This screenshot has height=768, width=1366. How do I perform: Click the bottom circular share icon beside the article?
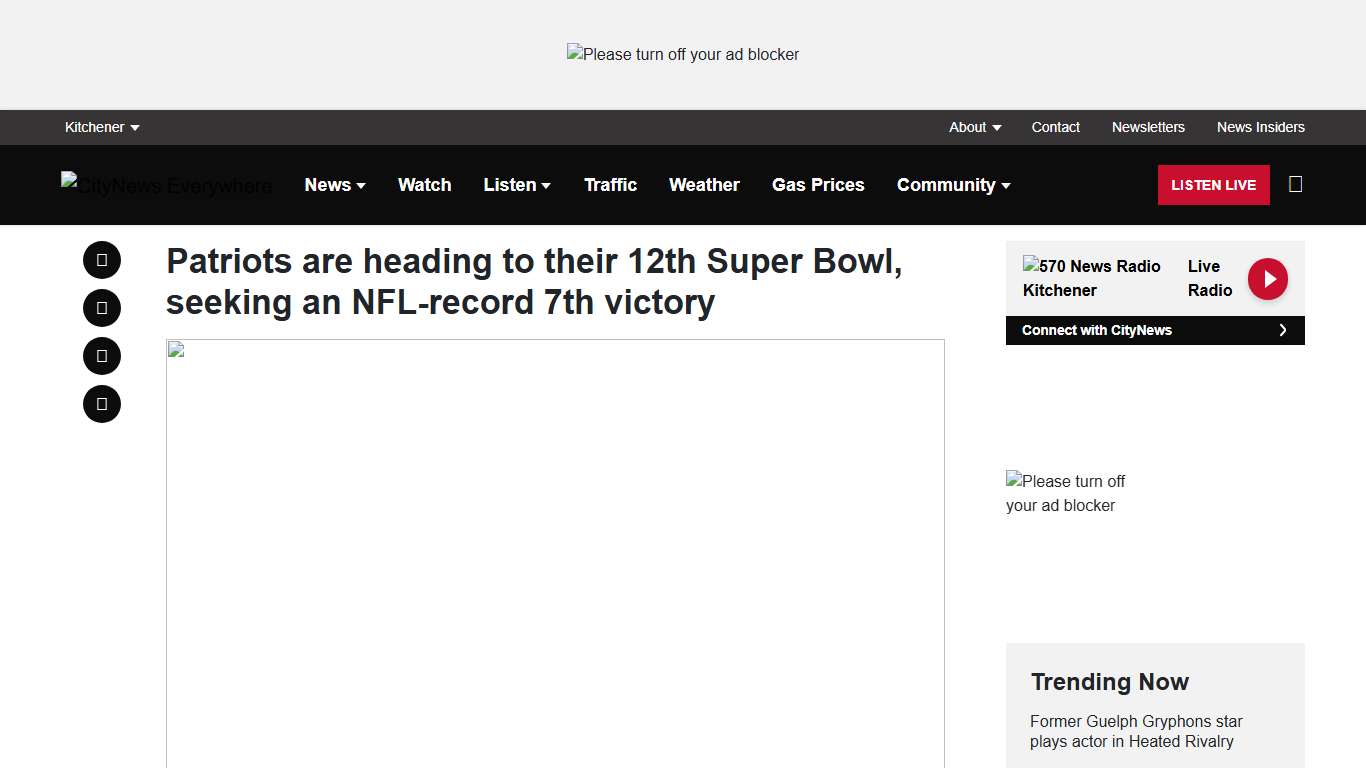pos(102,404)
